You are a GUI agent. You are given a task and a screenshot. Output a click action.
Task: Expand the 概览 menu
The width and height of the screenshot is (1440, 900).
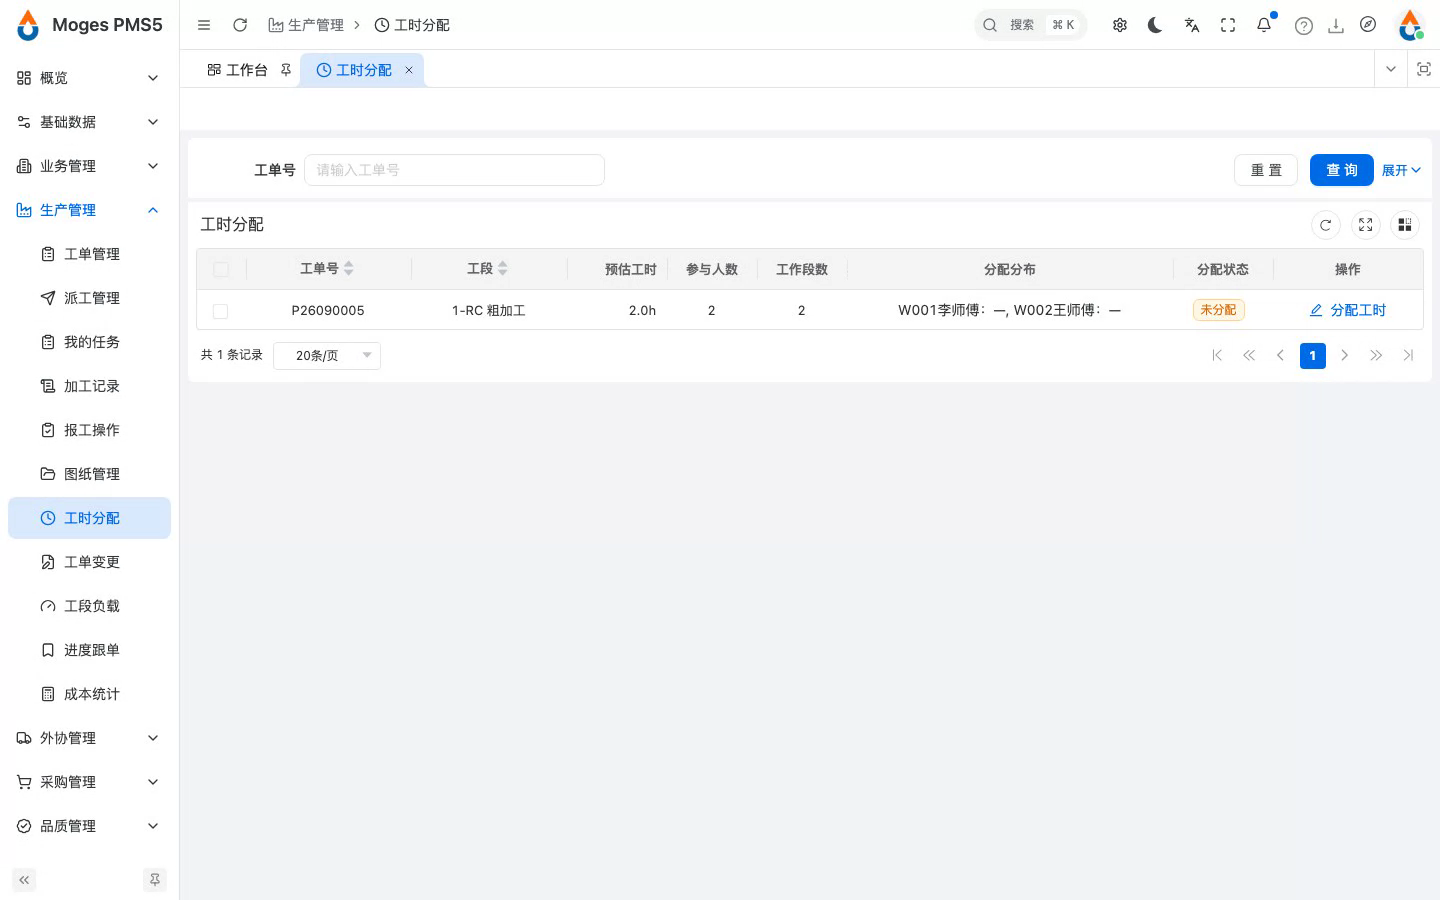coord(89,78)
